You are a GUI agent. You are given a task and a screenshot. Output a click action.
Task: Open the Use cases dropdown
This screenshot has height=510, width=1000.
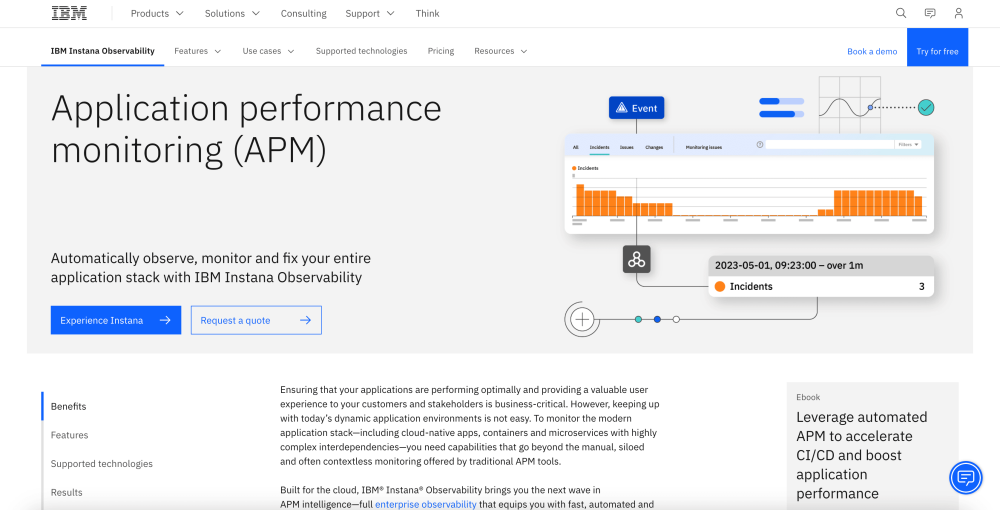point(268,51)
